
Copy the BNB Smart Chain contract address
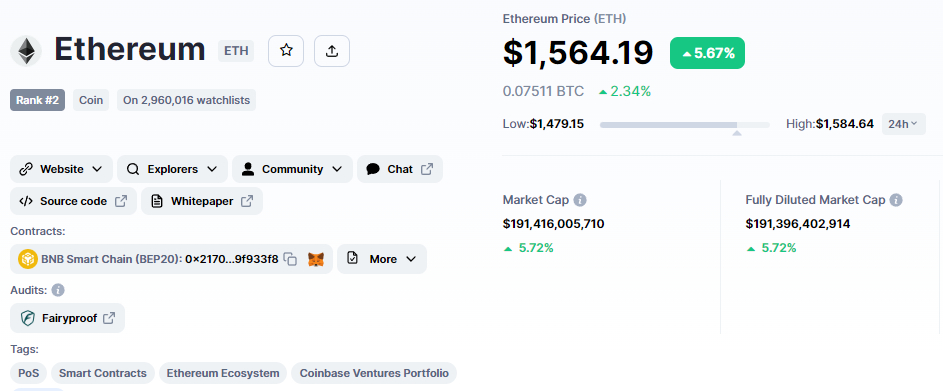[x=290, y=259]
